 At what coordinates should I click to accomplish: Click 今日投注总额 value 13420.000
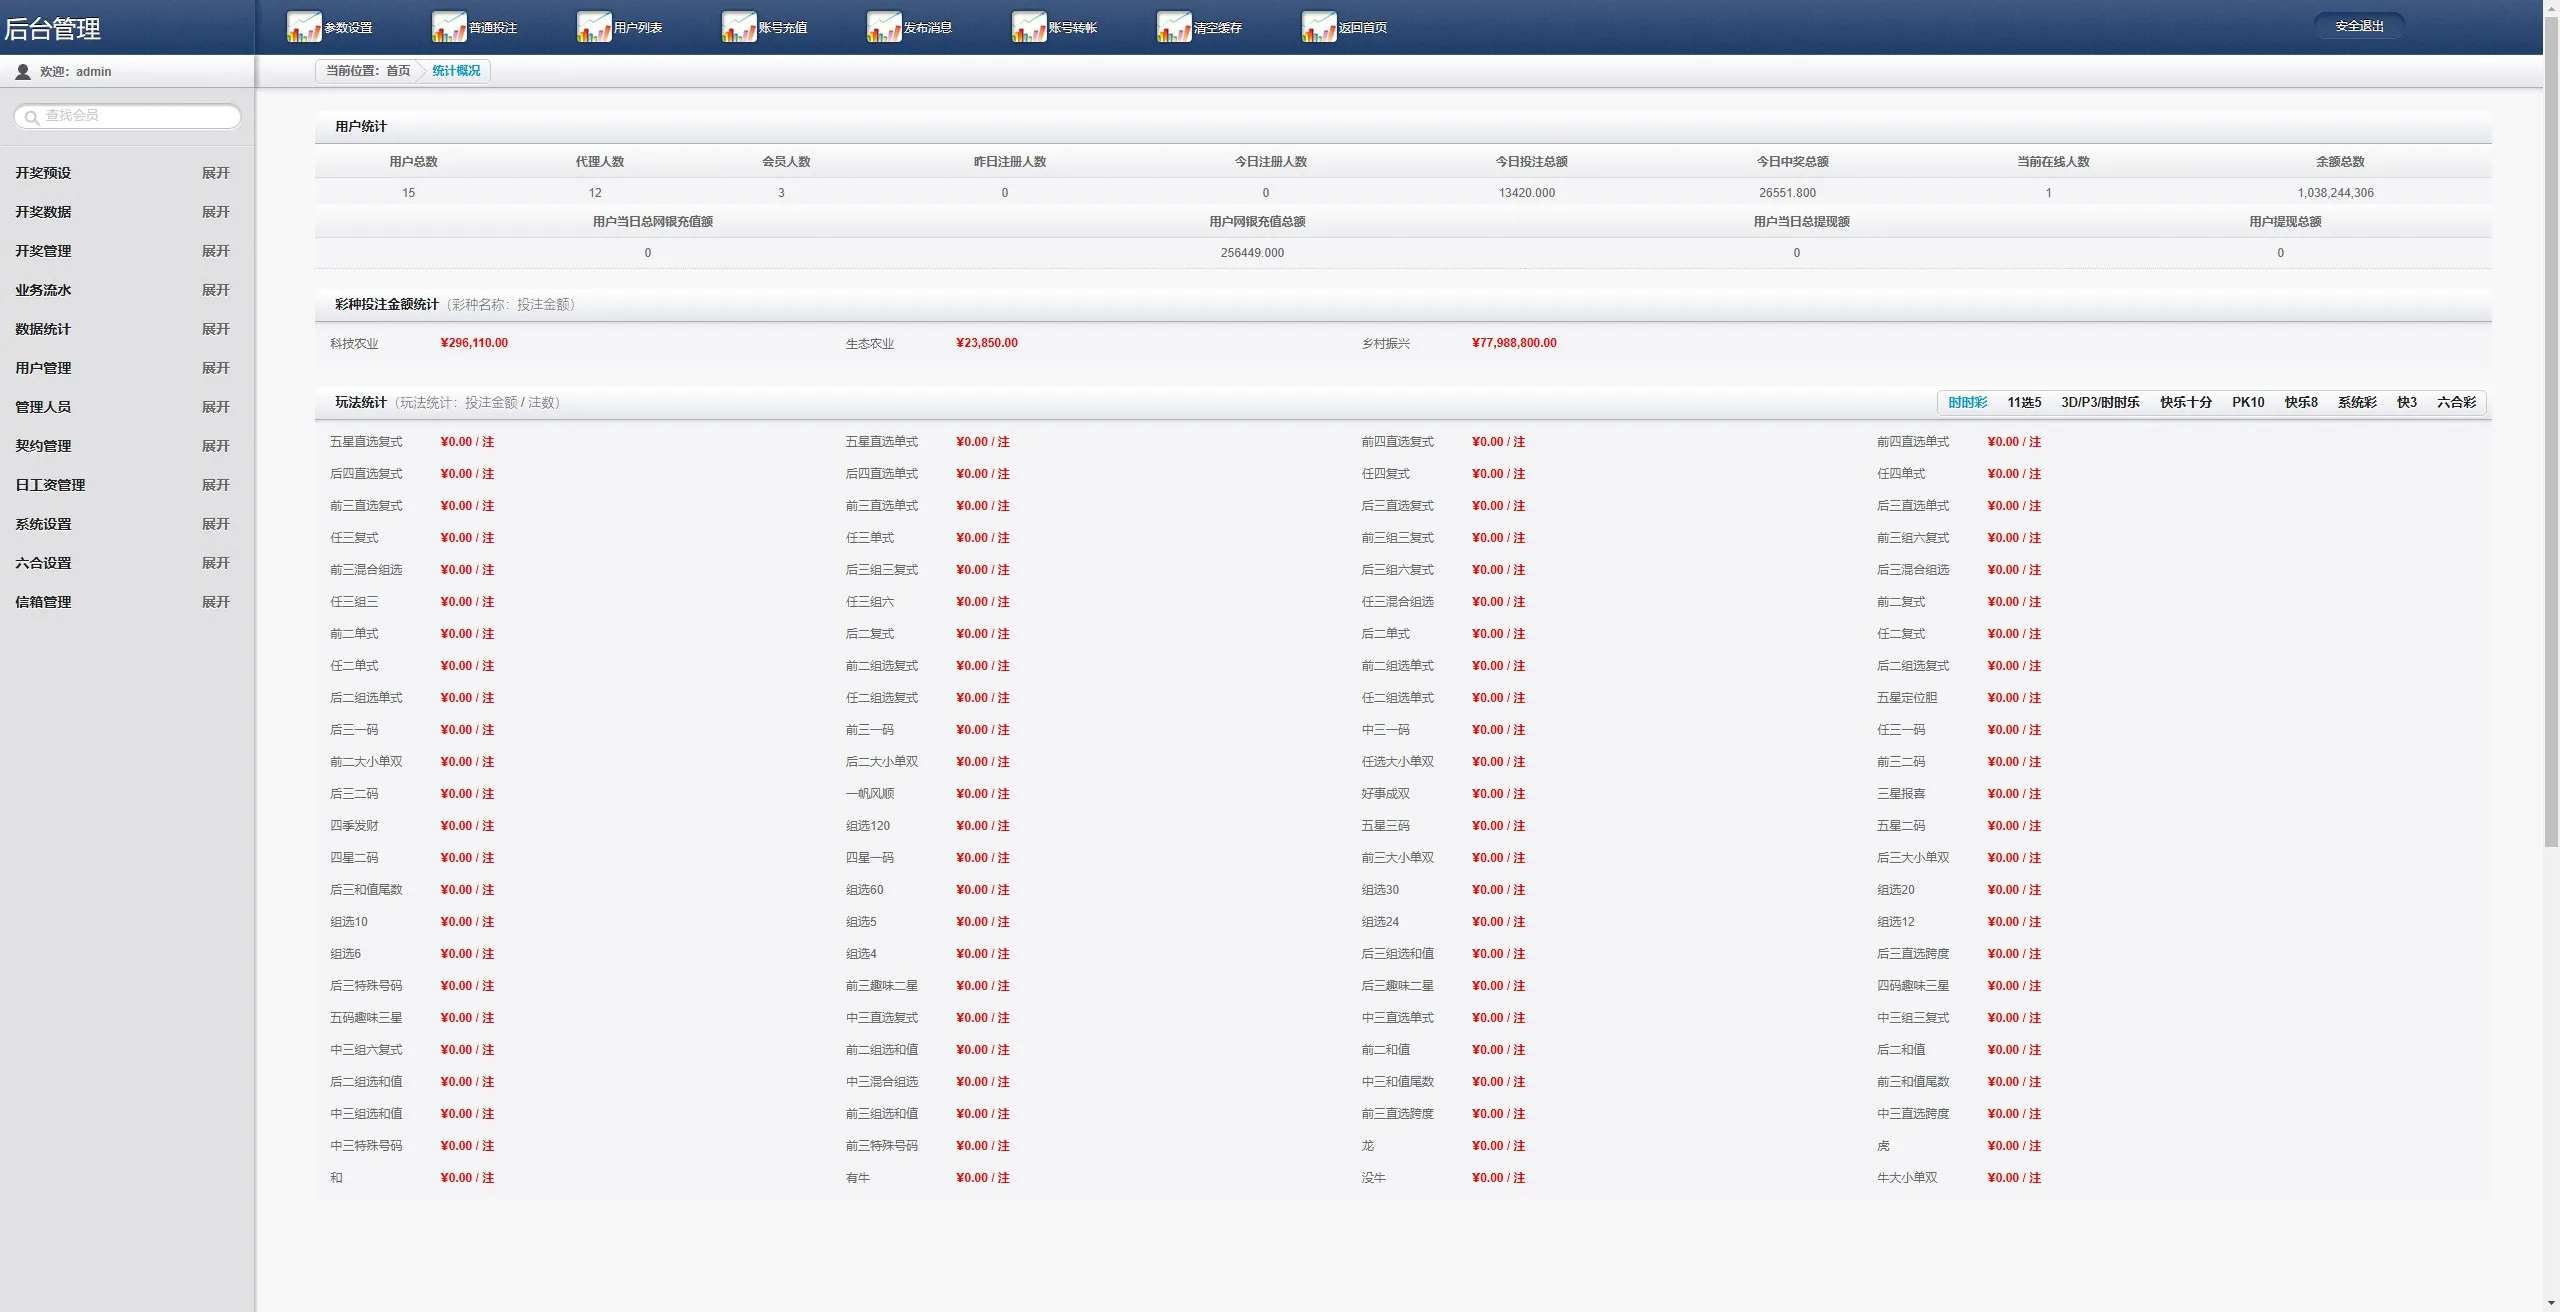tap(1526, 193)
